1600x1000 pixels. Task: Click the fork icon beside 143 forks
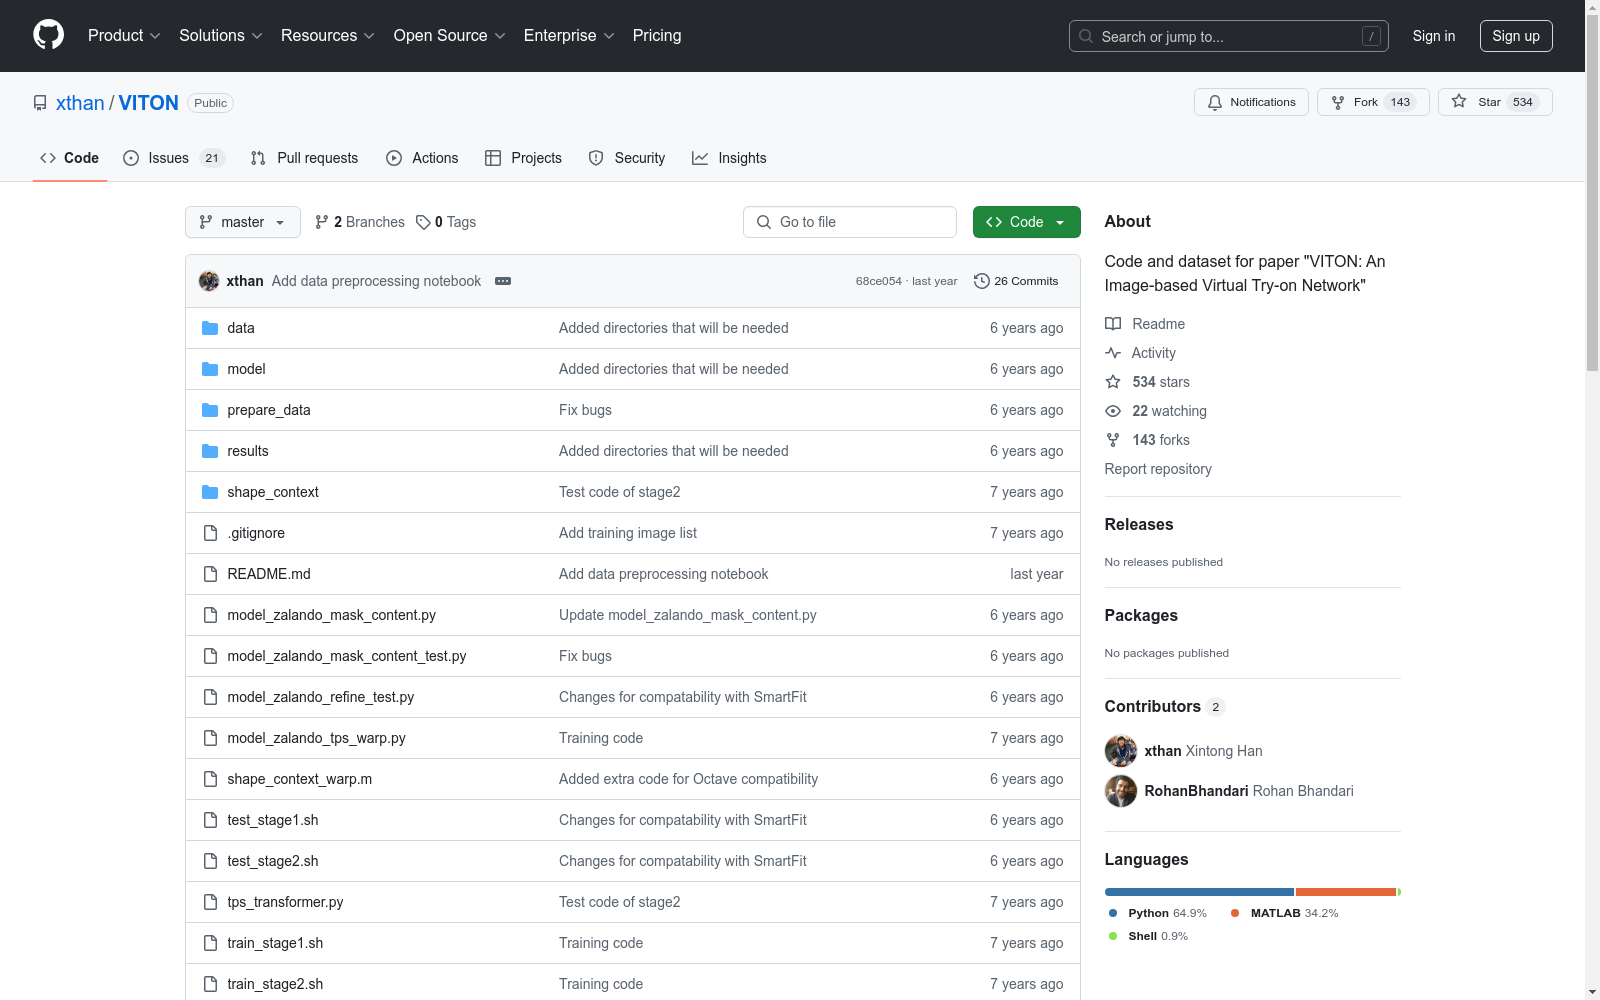1113,440
